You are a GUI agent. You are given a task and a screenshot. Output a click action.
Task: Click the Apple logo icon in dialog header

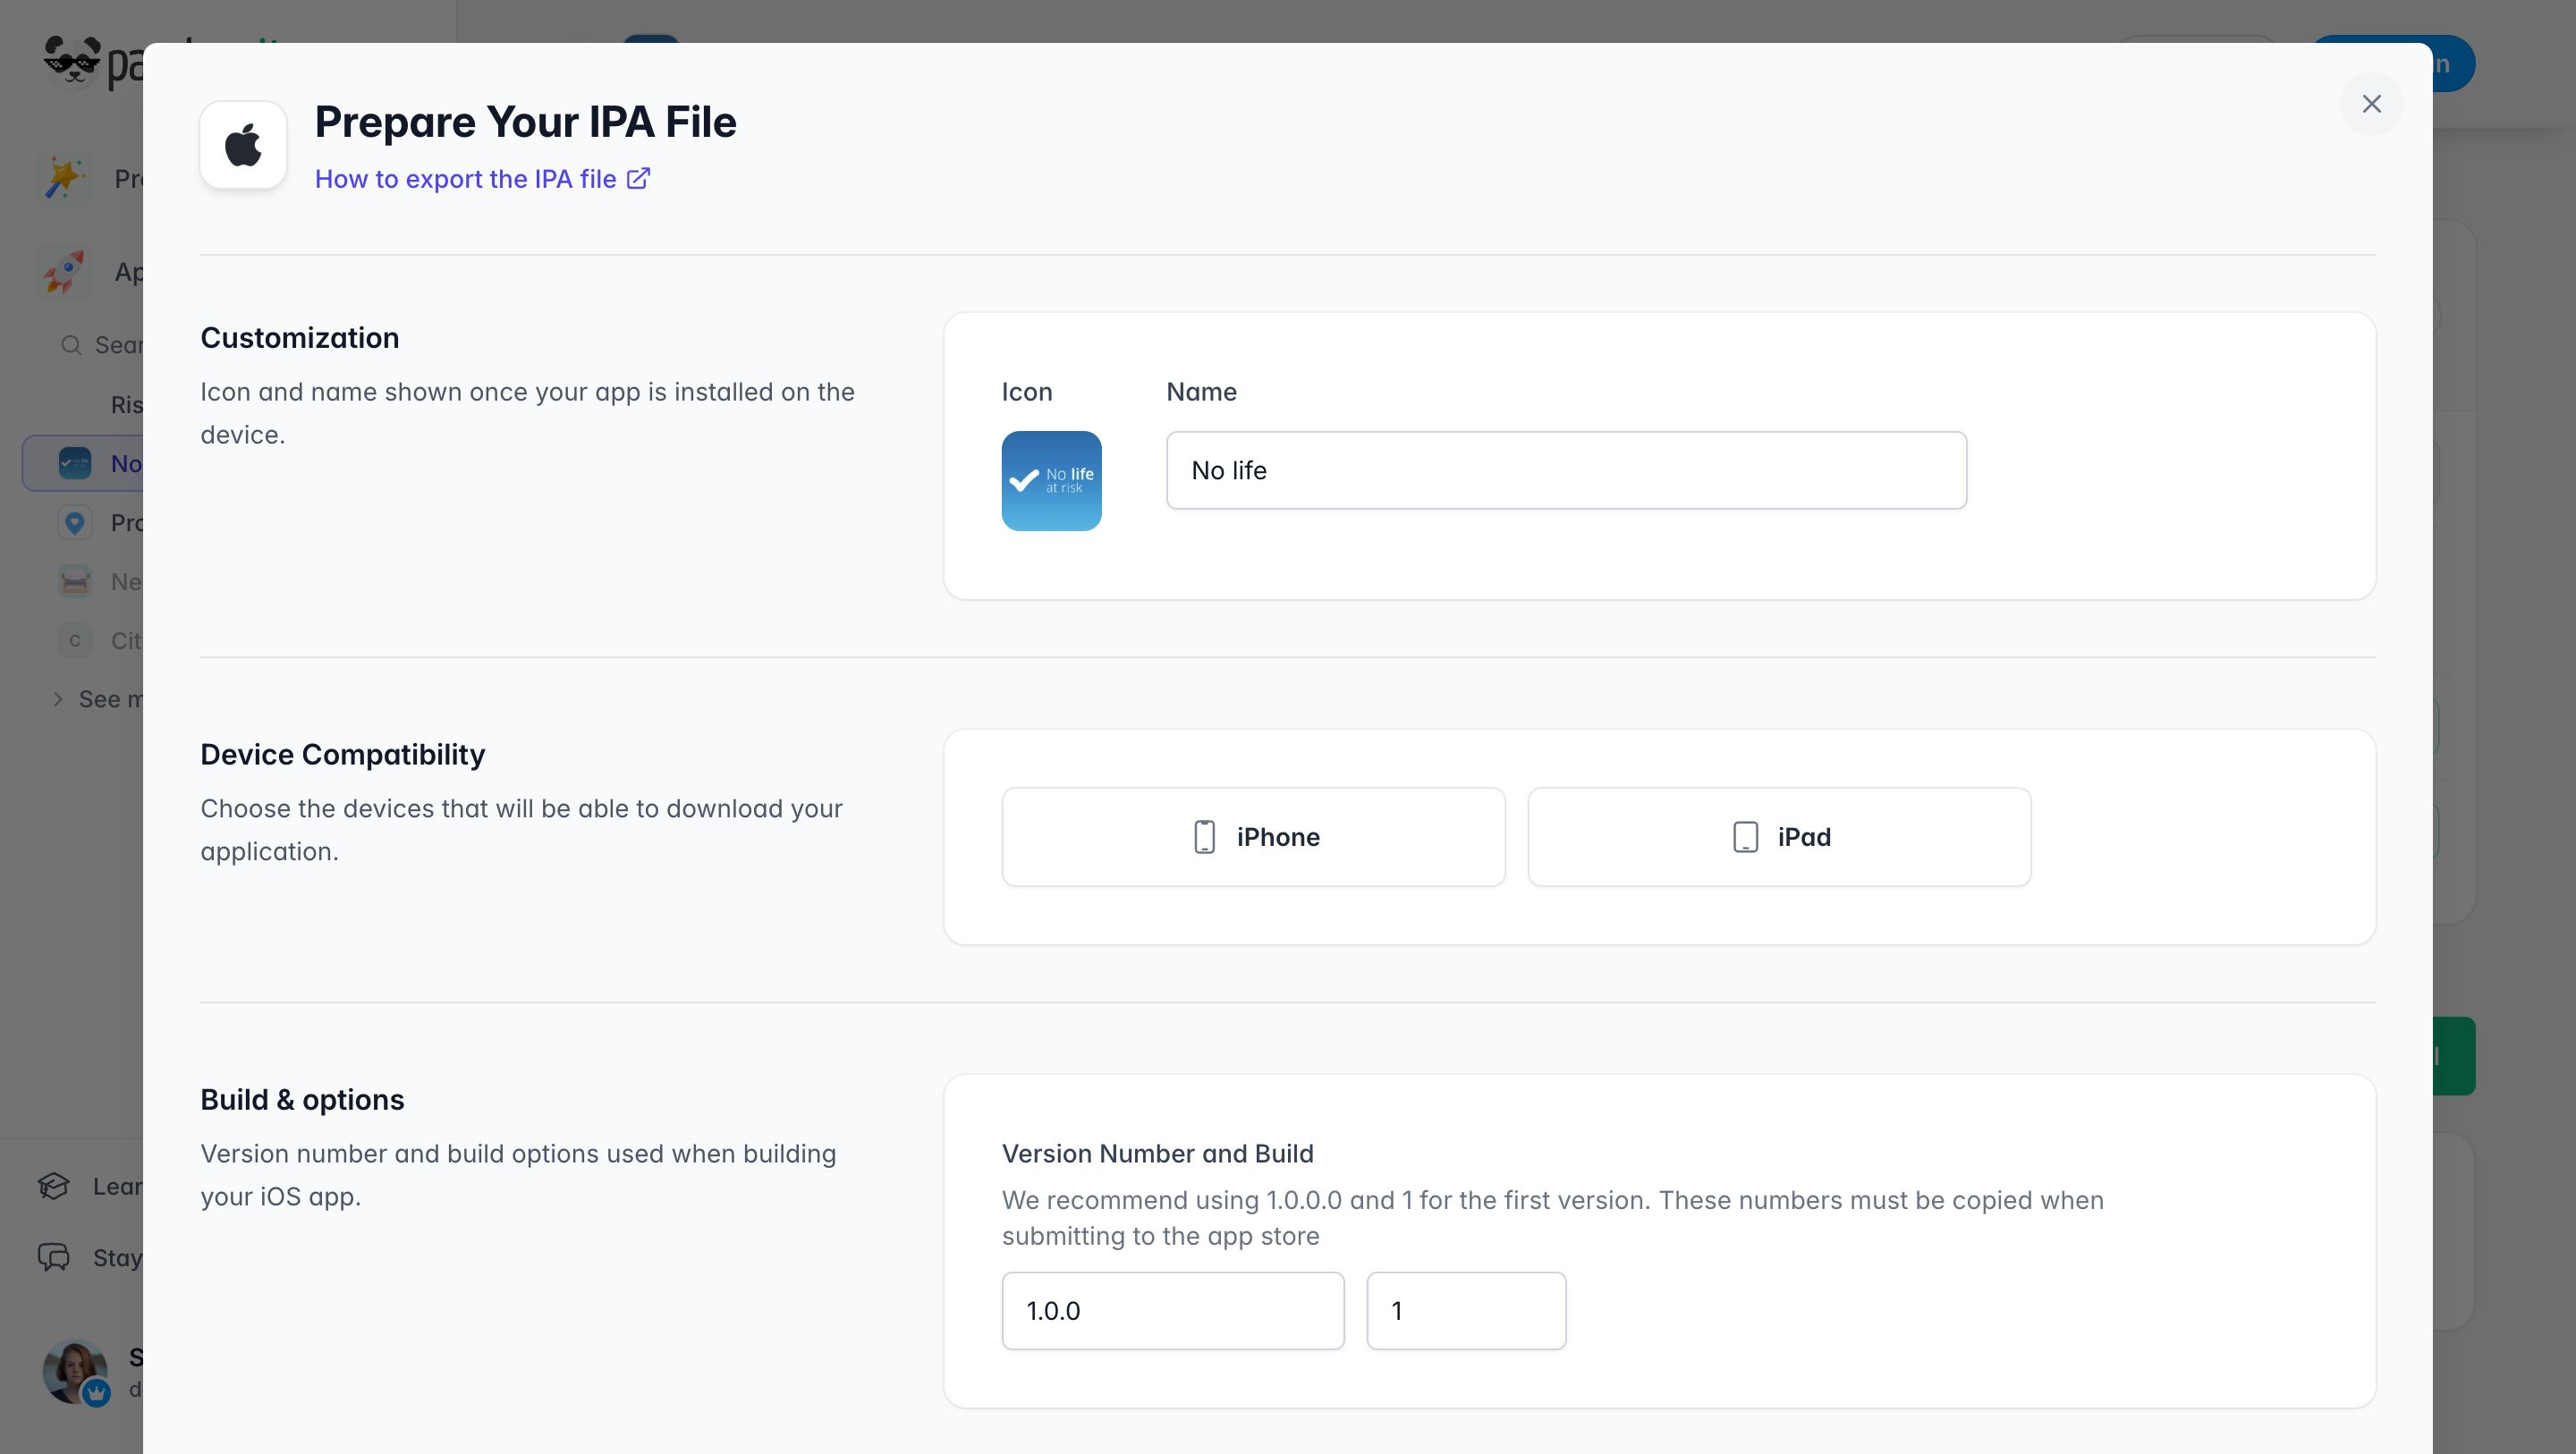[x=243, y=145]
